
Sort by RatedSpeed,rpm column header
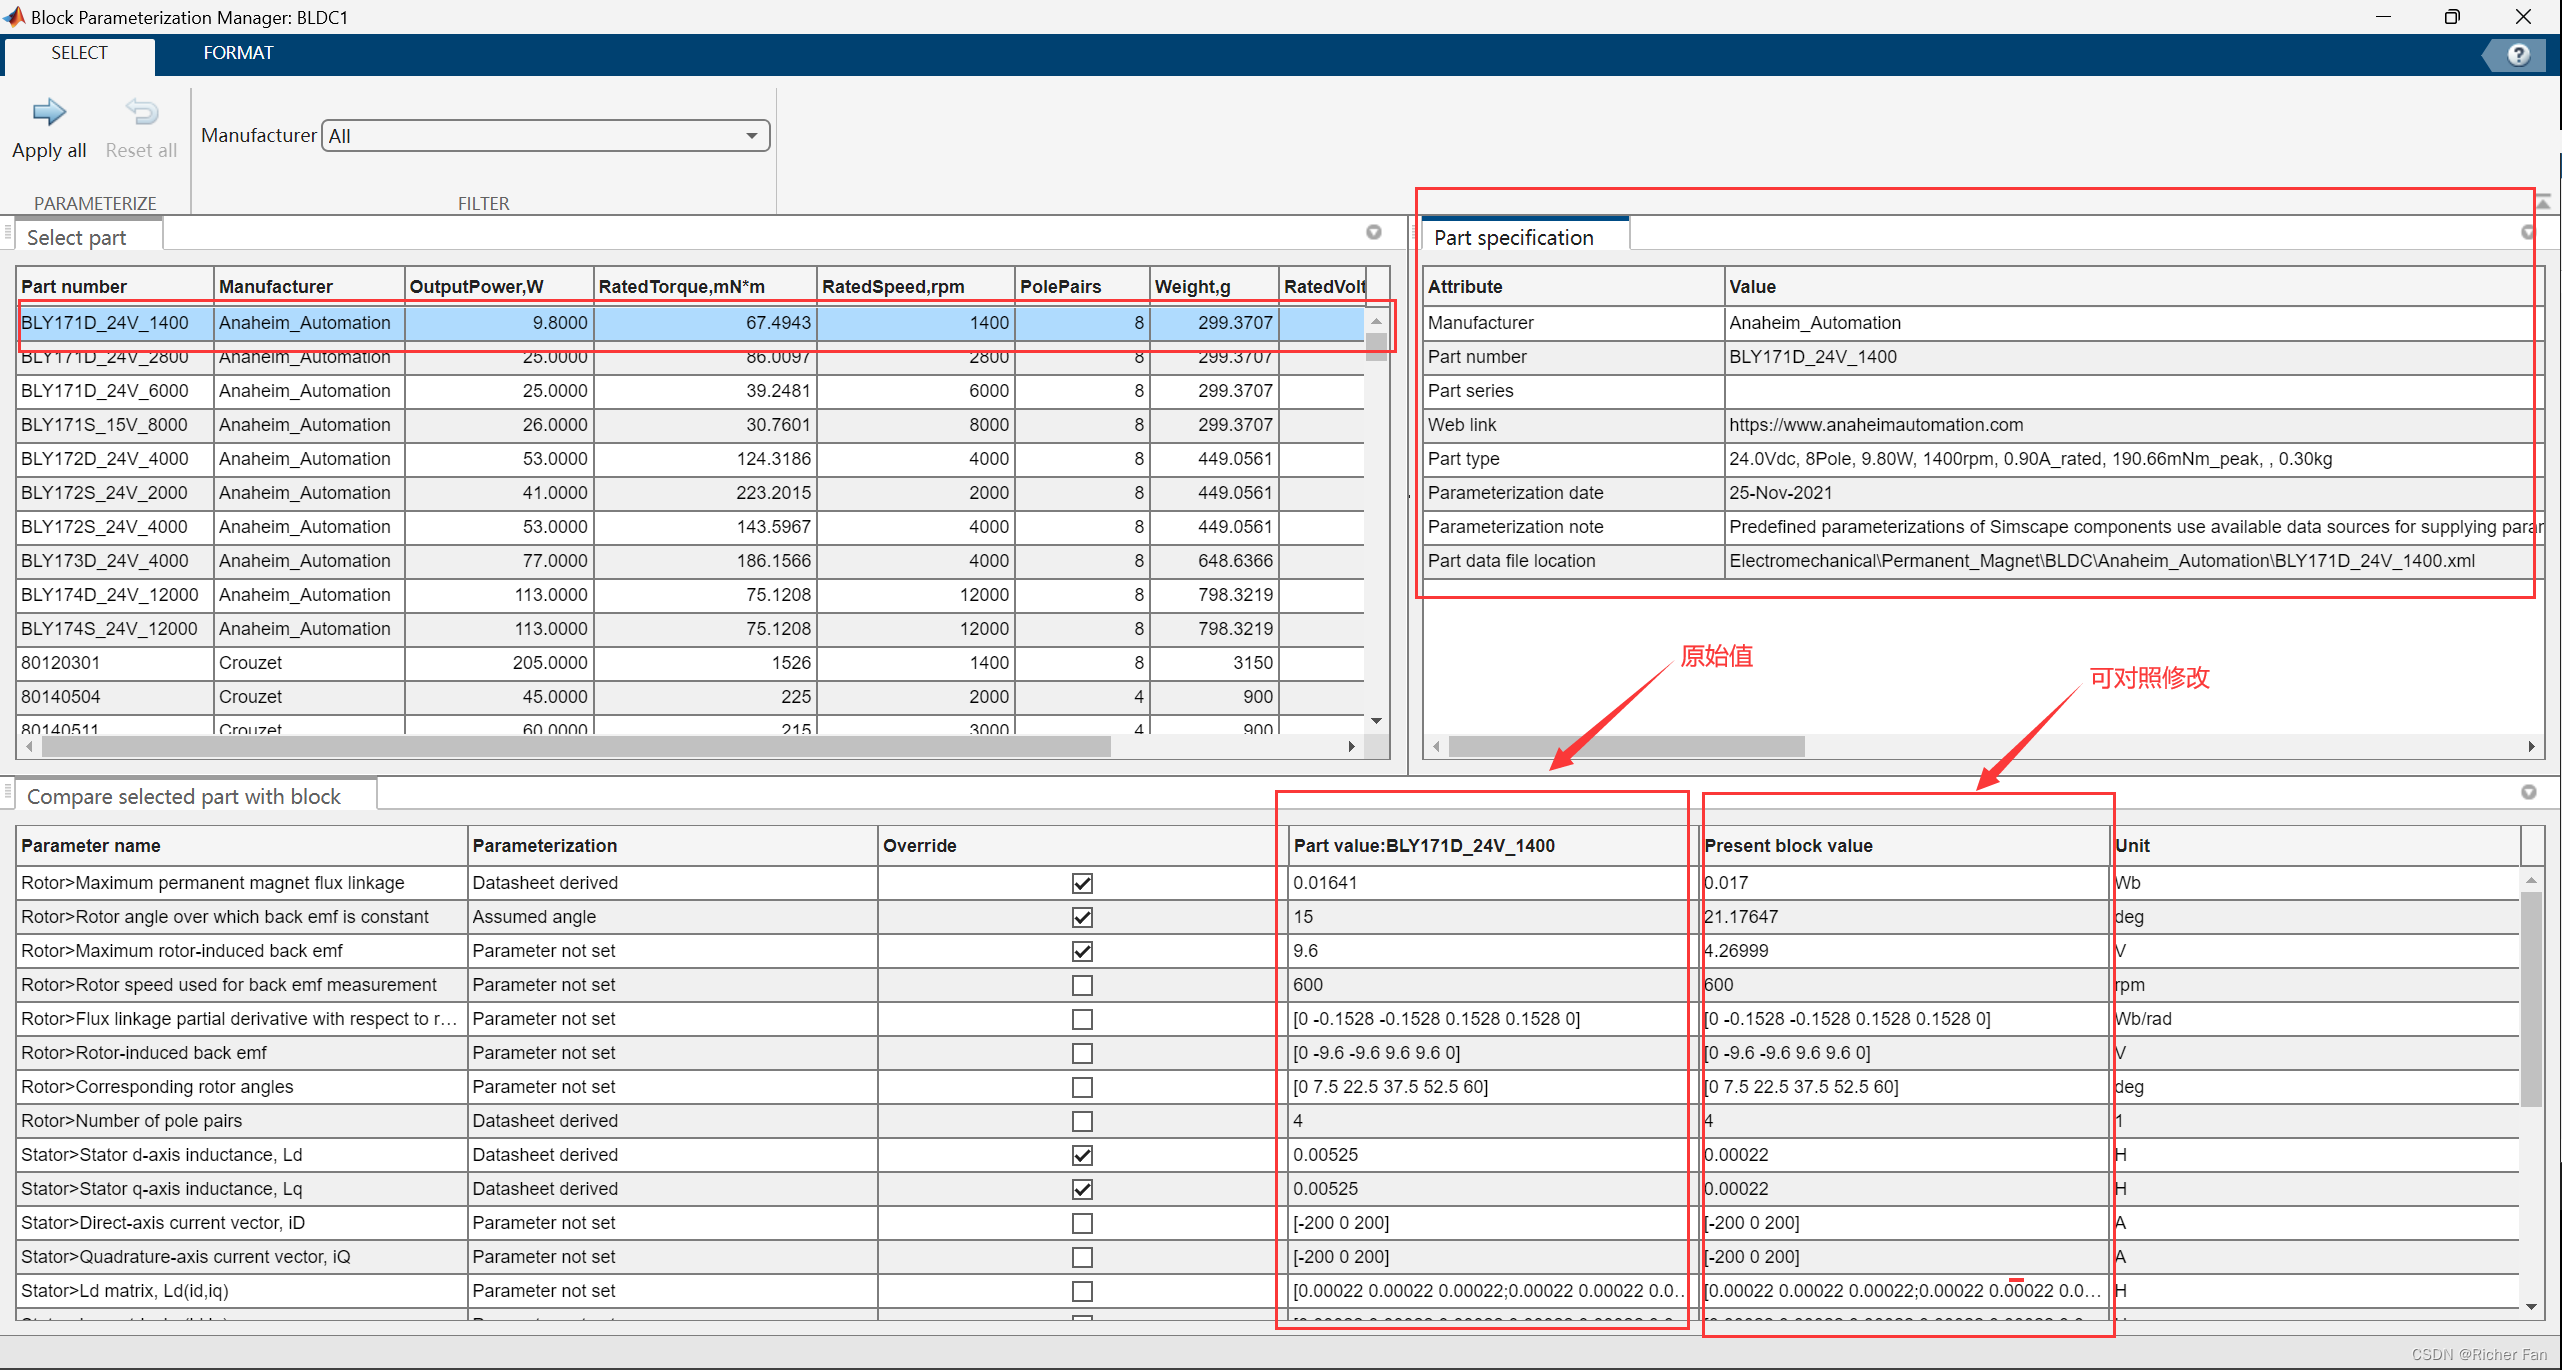click(x=892, y=287)
